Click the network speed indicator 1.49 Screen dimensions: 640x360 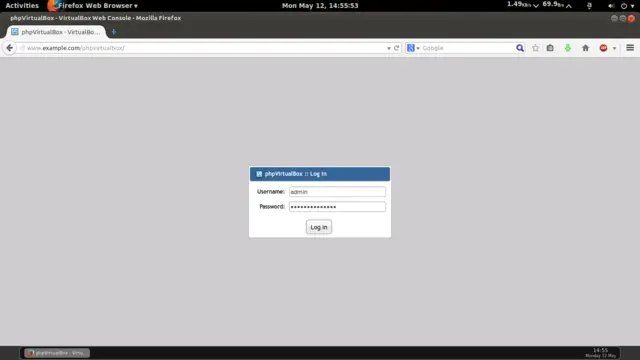(522, 5)
